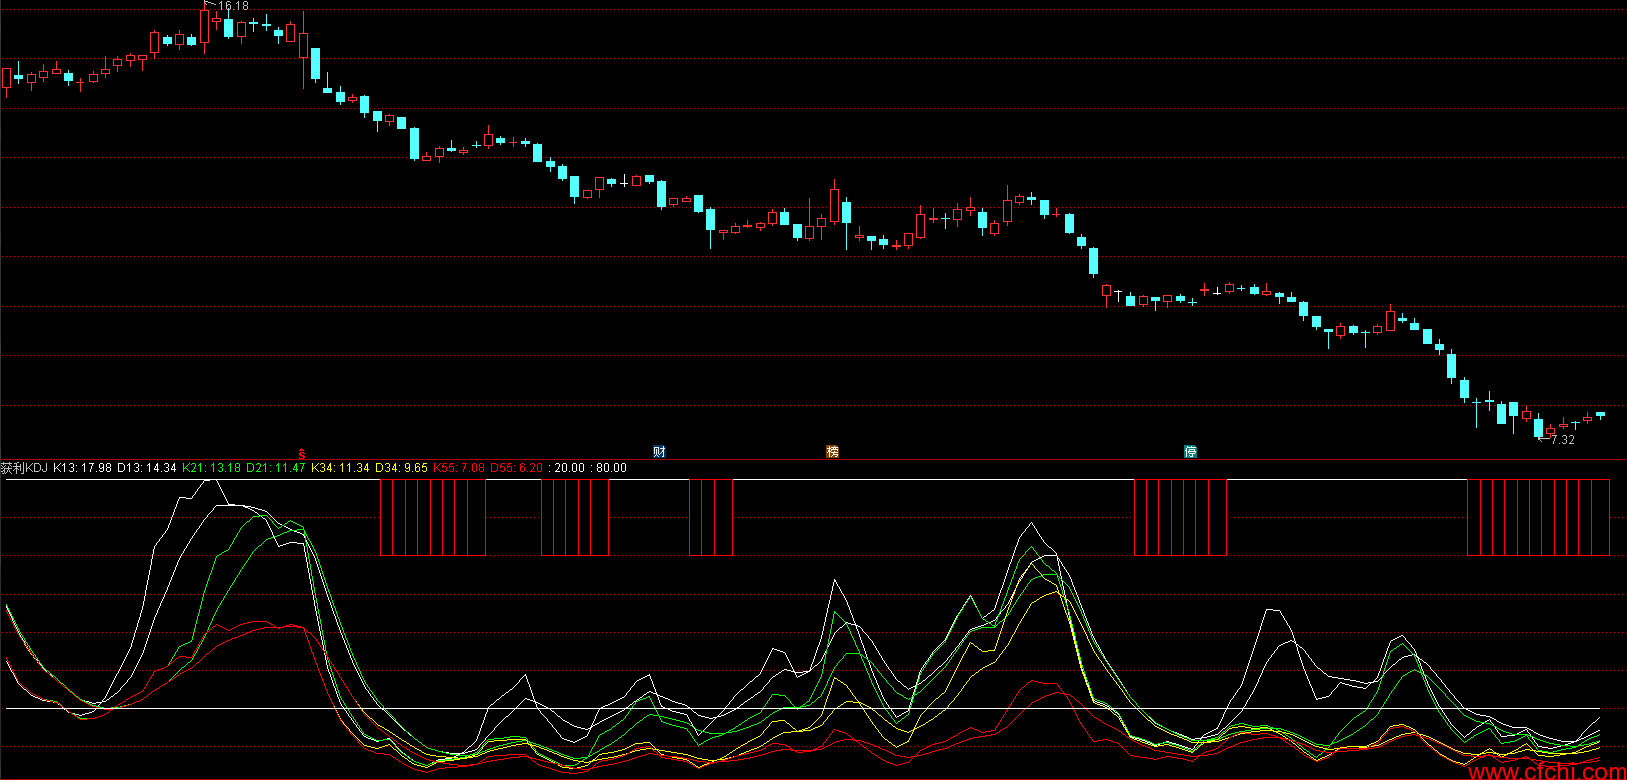Click the D13: 14.34 indicator value

point(147,468)
